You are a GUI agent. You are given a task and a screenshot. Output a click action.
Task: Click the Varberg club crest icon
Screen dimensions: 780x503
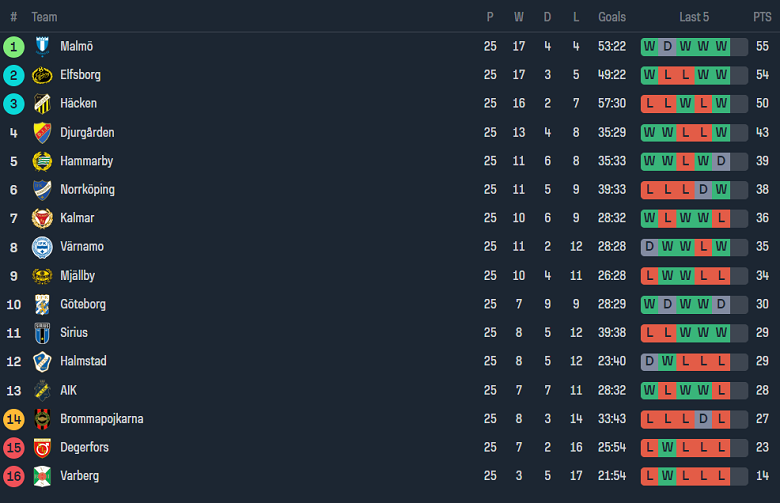point(42,476)
